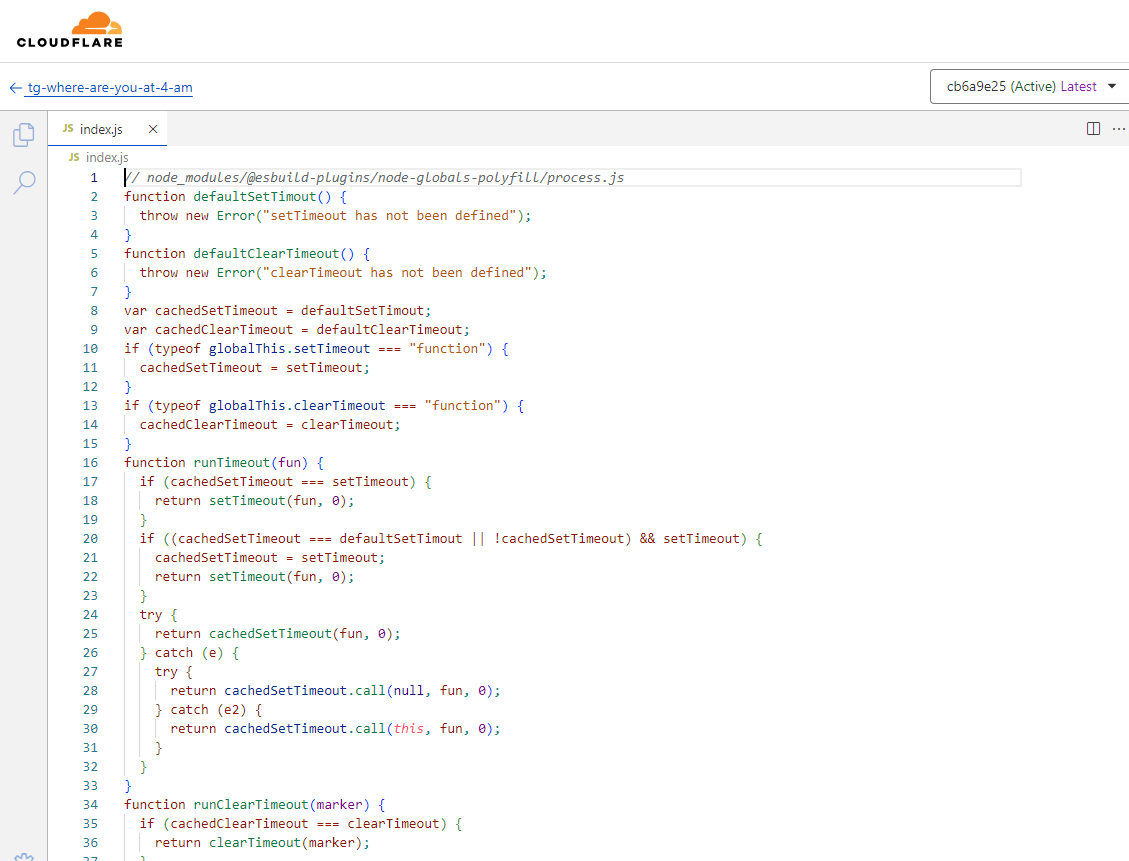The width and height of the screenshot is (1129, 861).
Task: Split the editor to the right
Action: tap(1093, 129)
